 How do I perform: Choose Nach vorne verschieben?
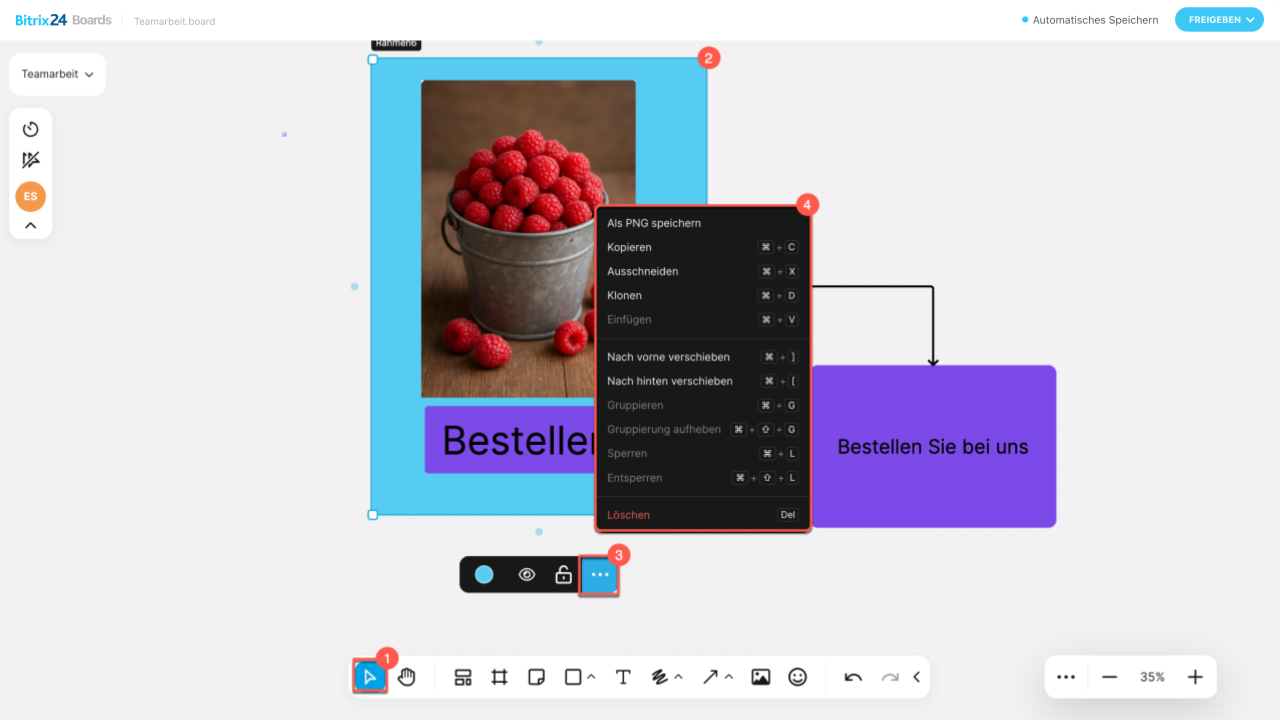click(703, 357)
